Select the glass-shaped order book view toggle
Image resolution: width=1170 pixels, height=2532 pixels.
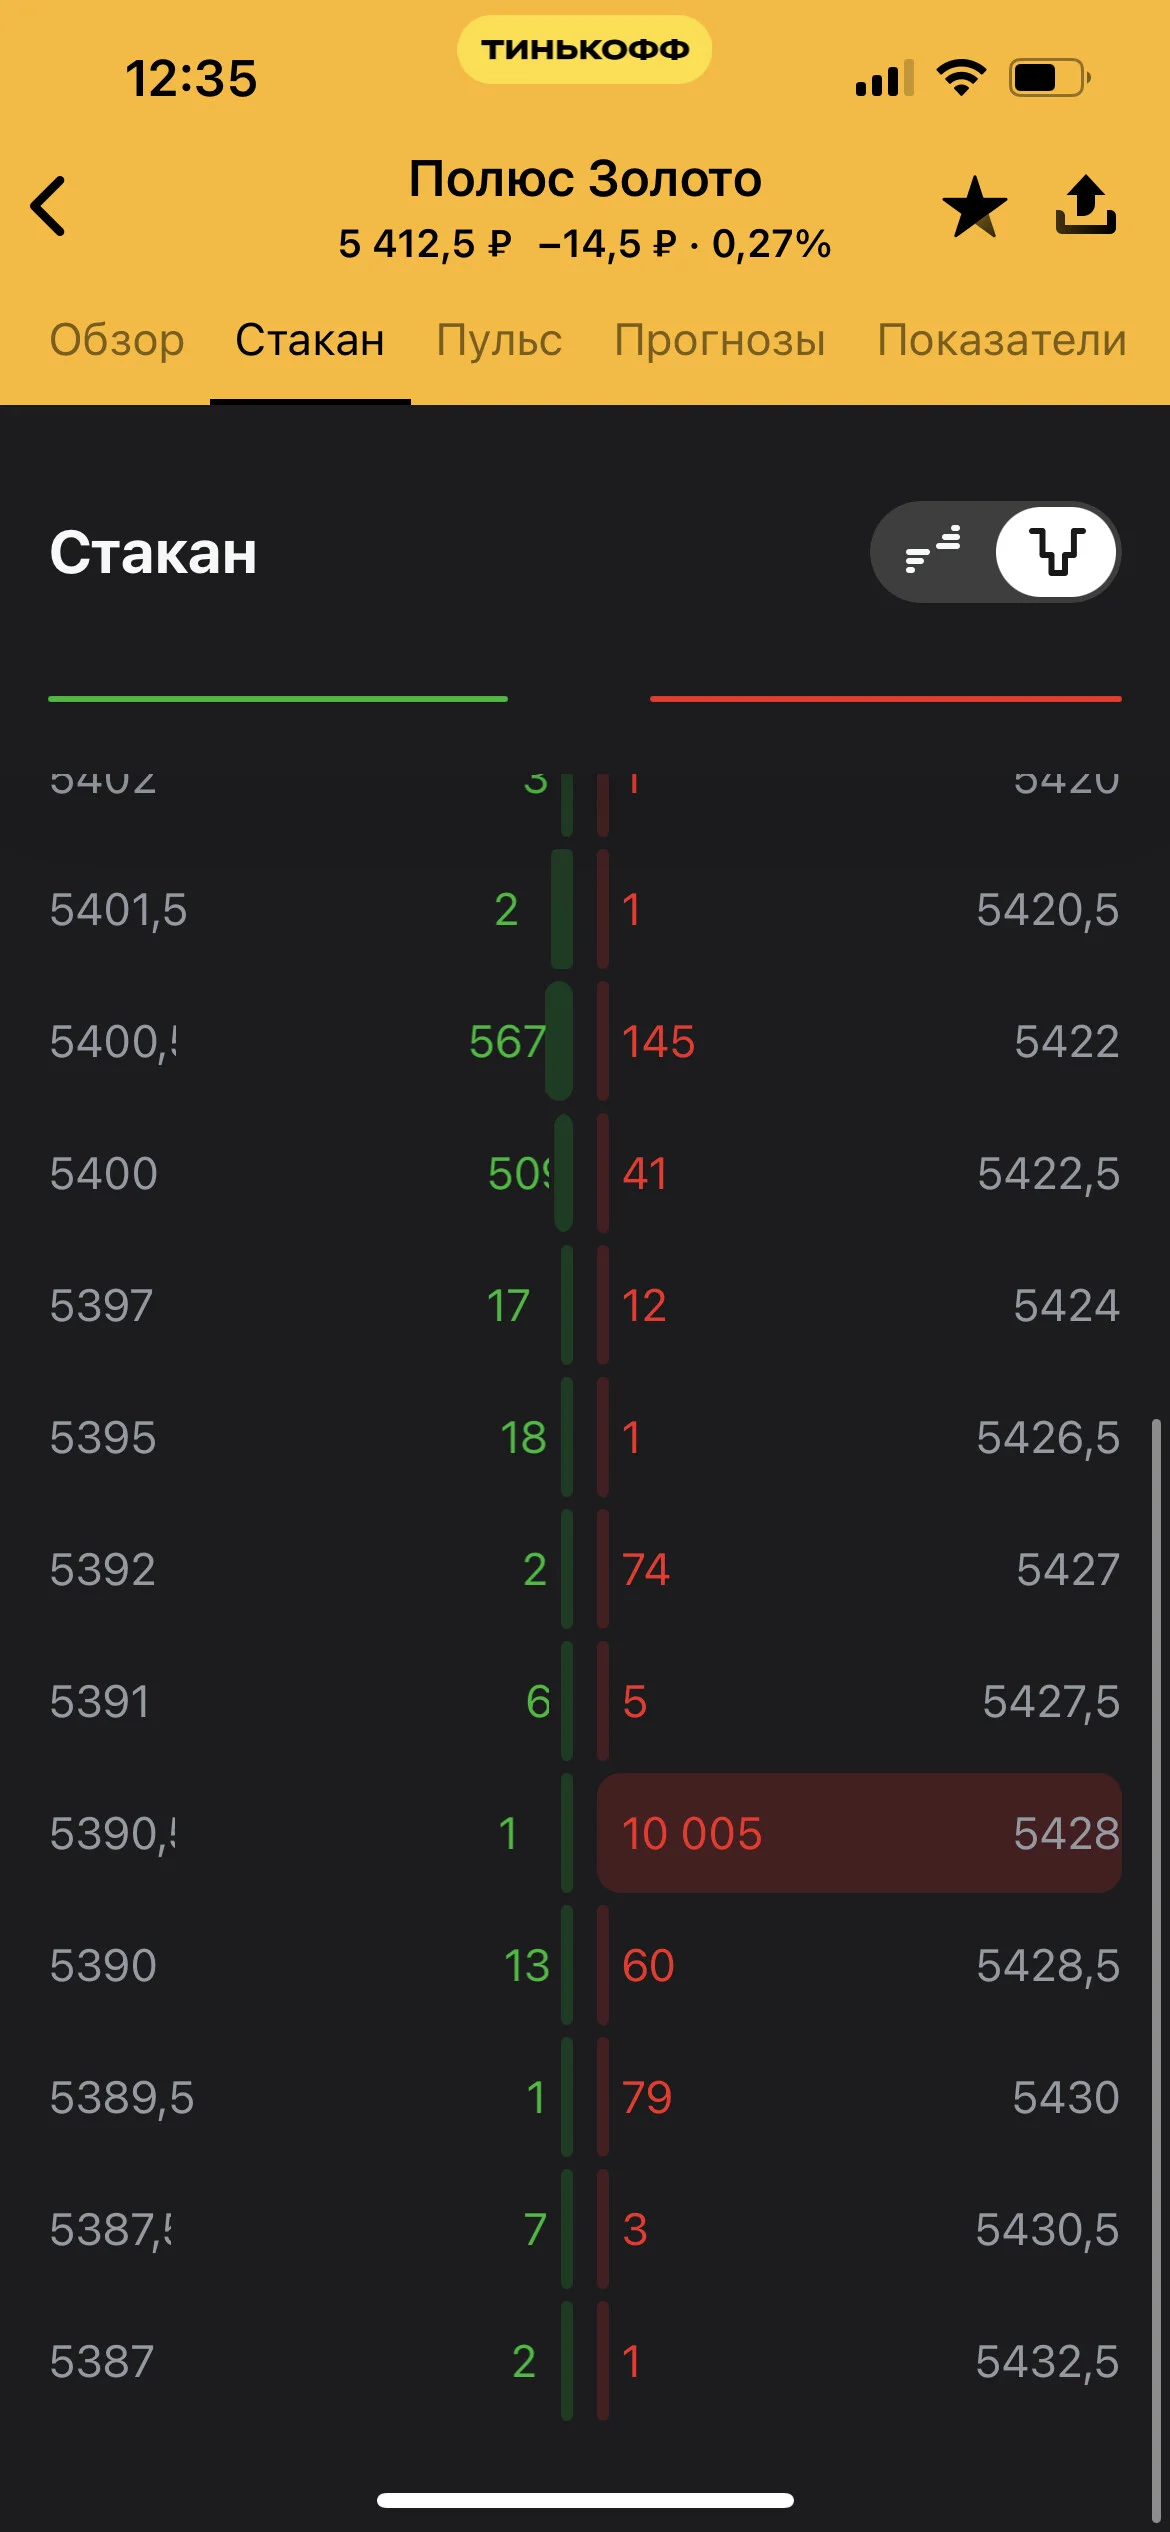point(1057,551)
